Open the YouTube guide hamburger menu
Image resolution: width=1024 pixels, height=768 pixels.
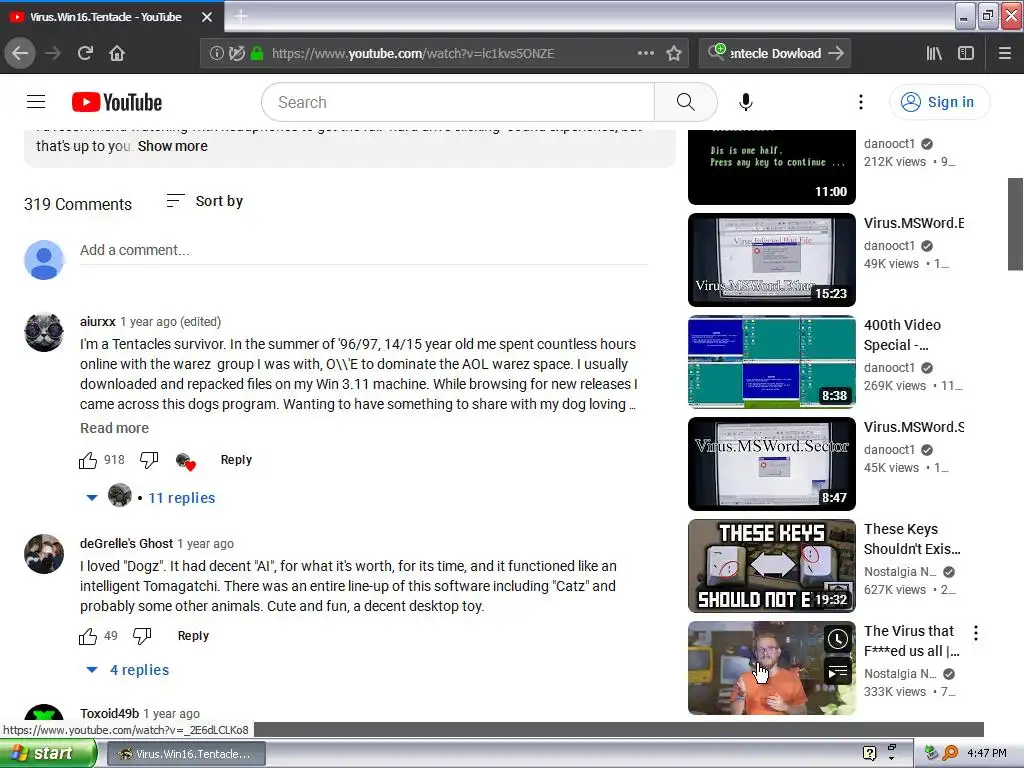pyautogui.click(x=36, y=102)
